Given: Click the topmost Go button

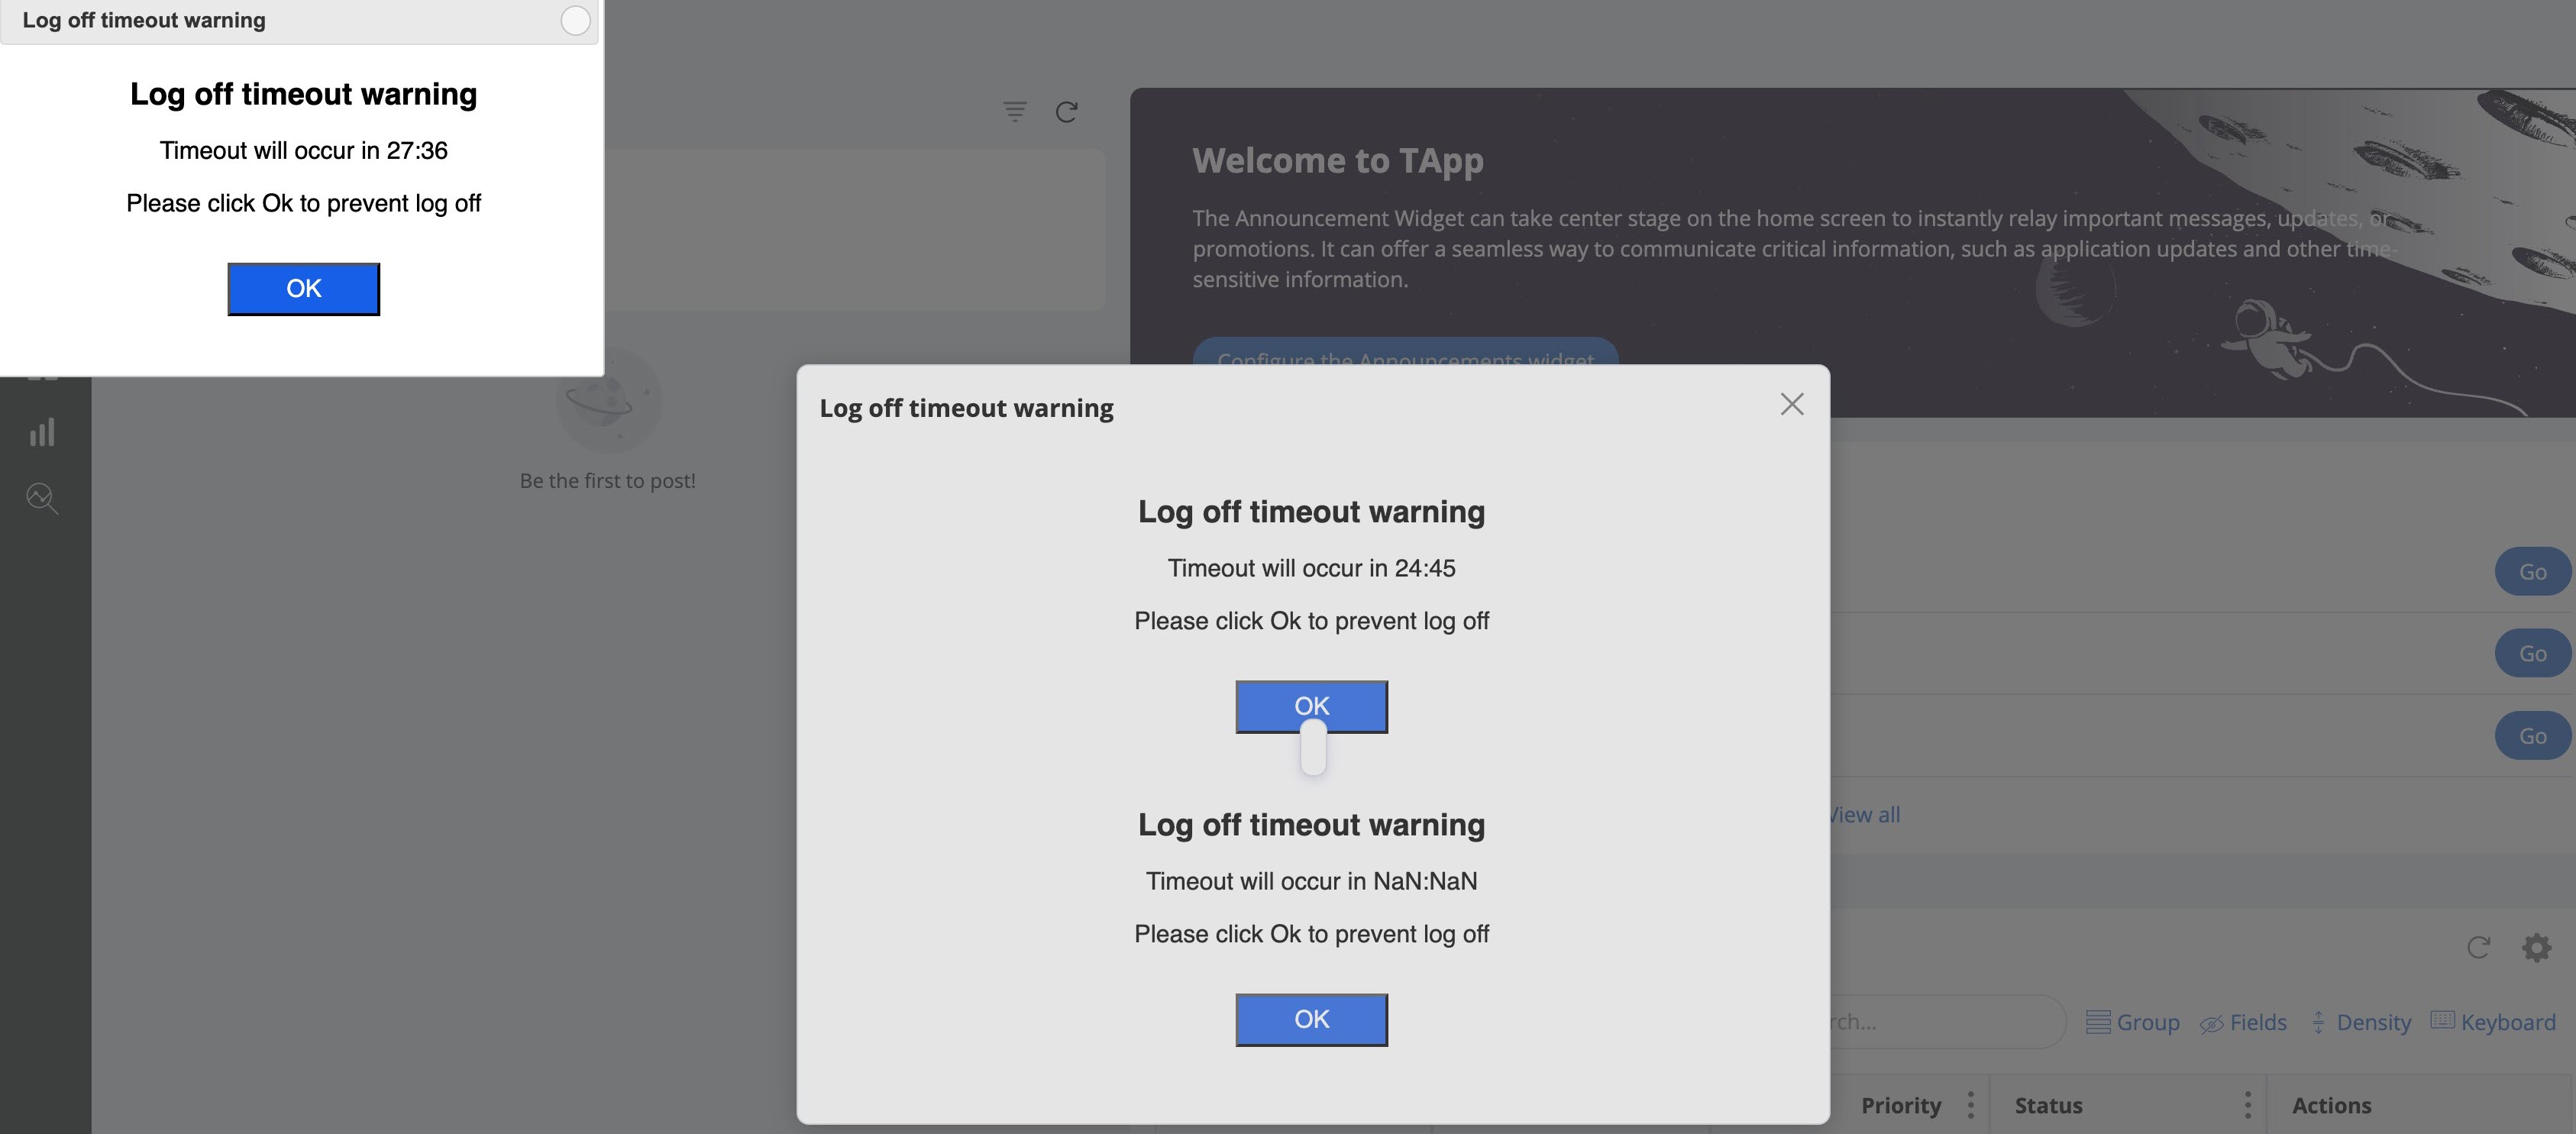Looking at the screenshot, I should pos(2533,571).
